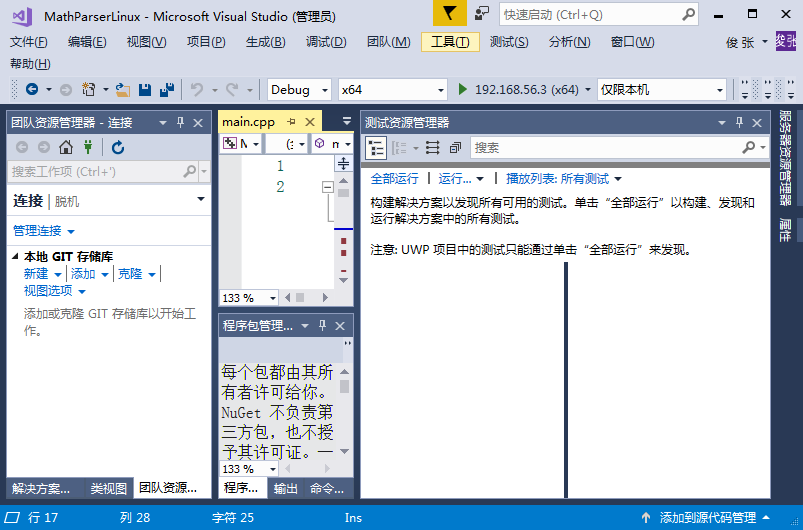Open the quick launch search magnifier
The height and width of the screenshot is (530, 803).
[689, 14]
